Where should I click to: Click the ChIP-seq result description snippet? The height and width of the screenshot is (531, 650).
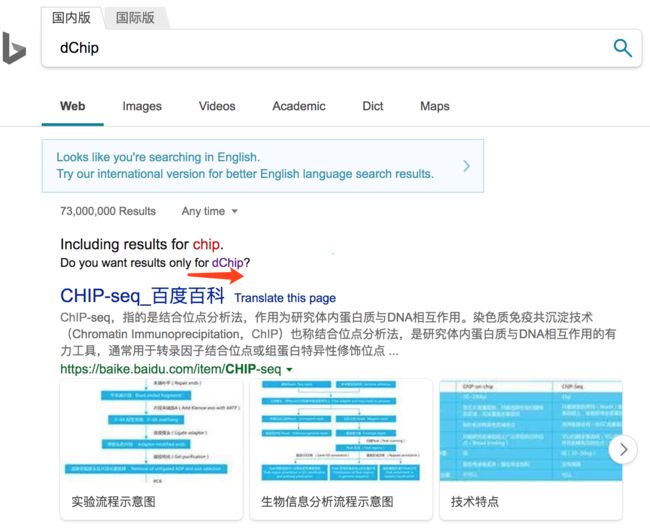click(x=338, y=334)
